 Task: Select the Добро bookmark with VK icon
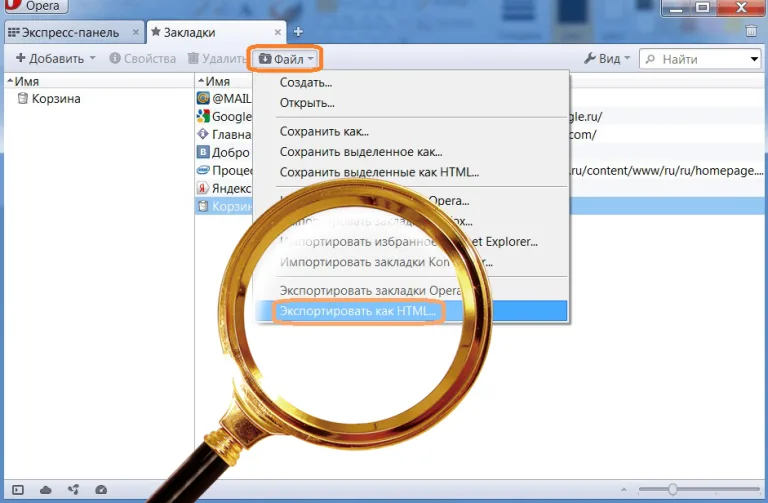203,152
